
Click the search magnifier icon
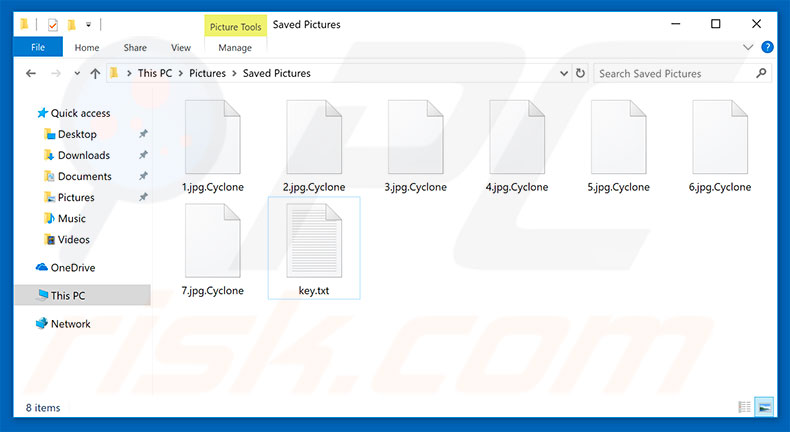761,74
